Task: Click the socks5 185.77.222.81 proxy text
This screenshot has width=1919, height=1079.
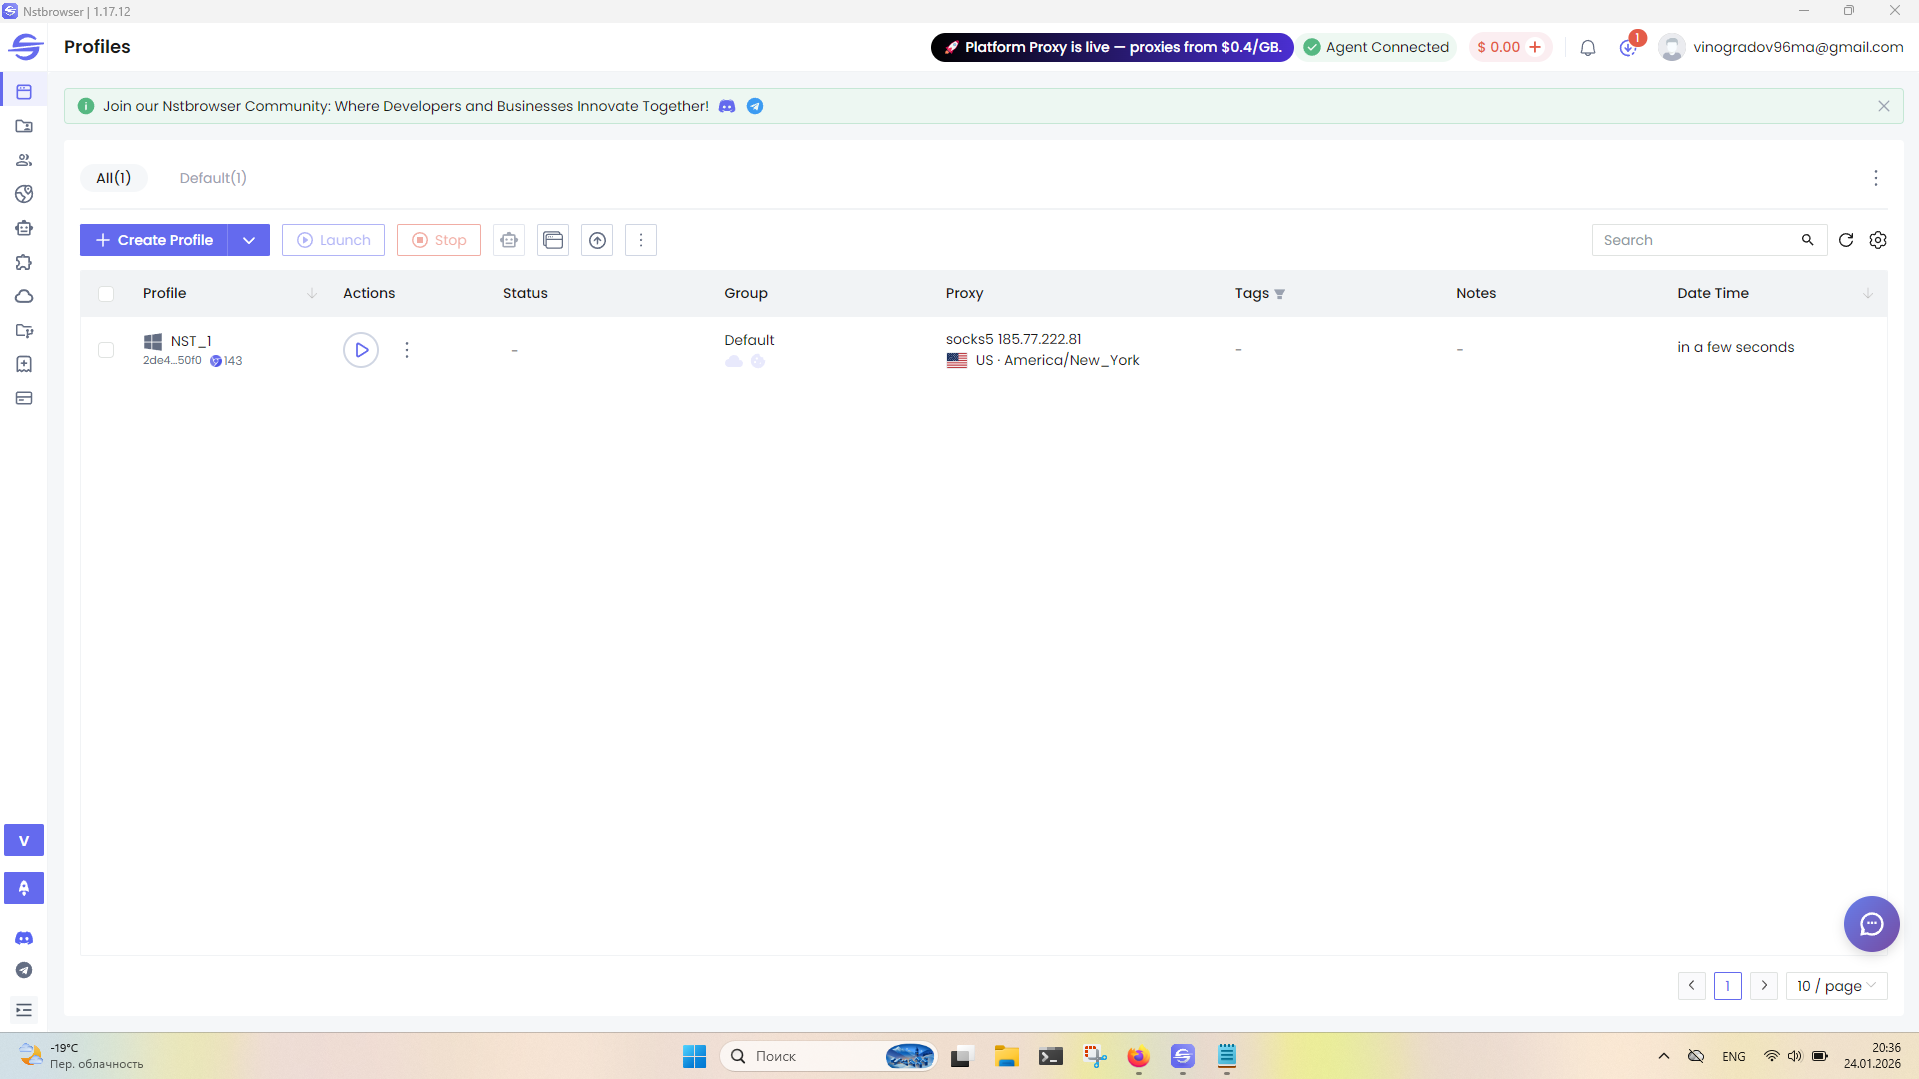Action: [1013, 339]
